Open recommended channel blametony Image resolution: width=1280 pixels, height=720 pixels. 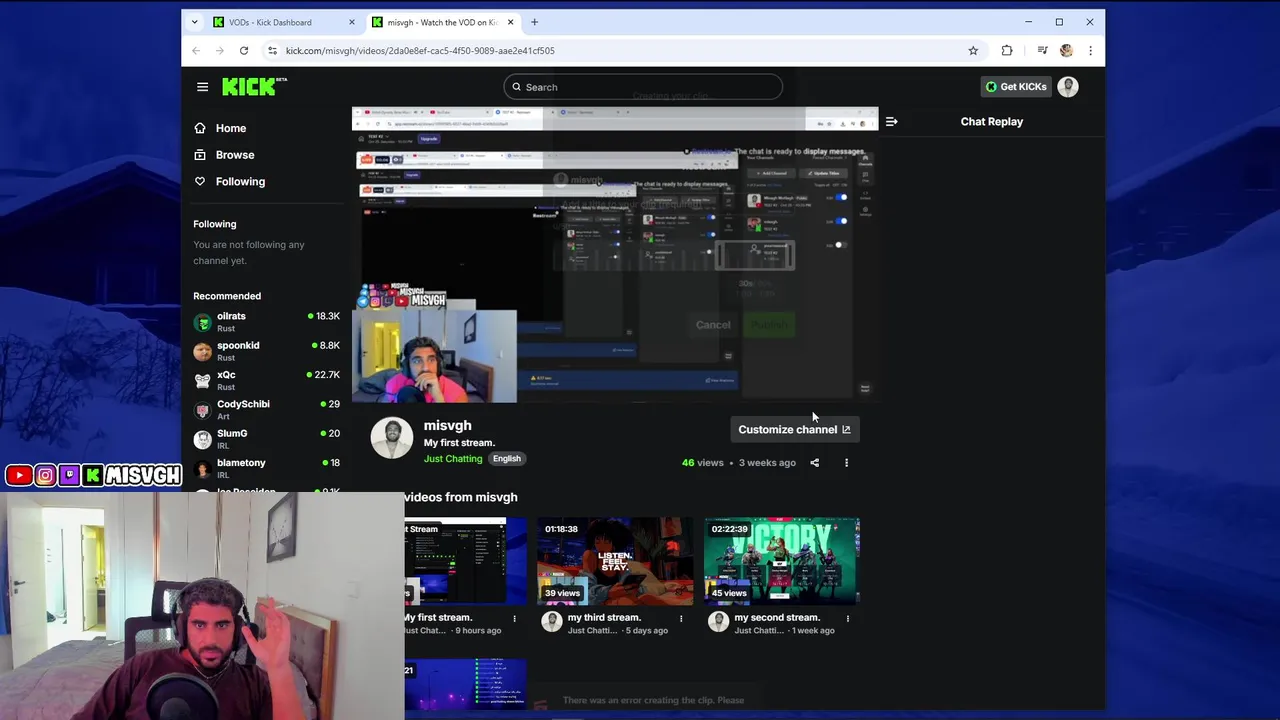click(x=266, y=469)
